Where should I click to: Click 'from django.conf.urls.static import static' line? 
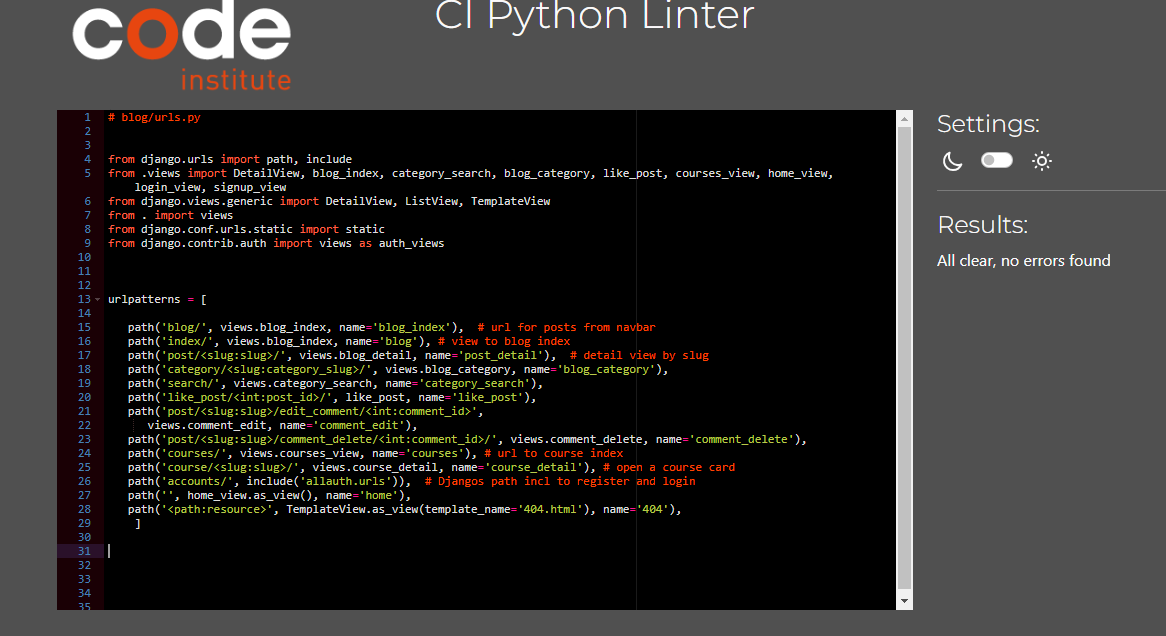pos(246,229)
